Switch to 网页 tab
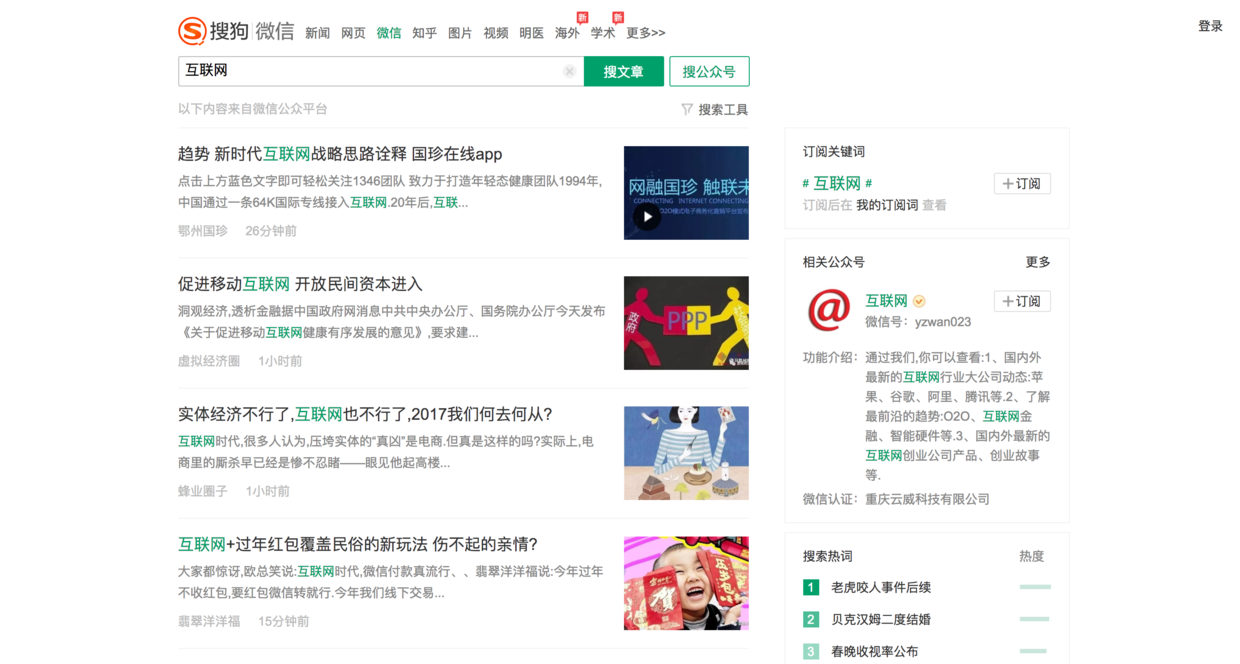The height and width of the screenshot is (664, 1240). (x=353, y=33)
